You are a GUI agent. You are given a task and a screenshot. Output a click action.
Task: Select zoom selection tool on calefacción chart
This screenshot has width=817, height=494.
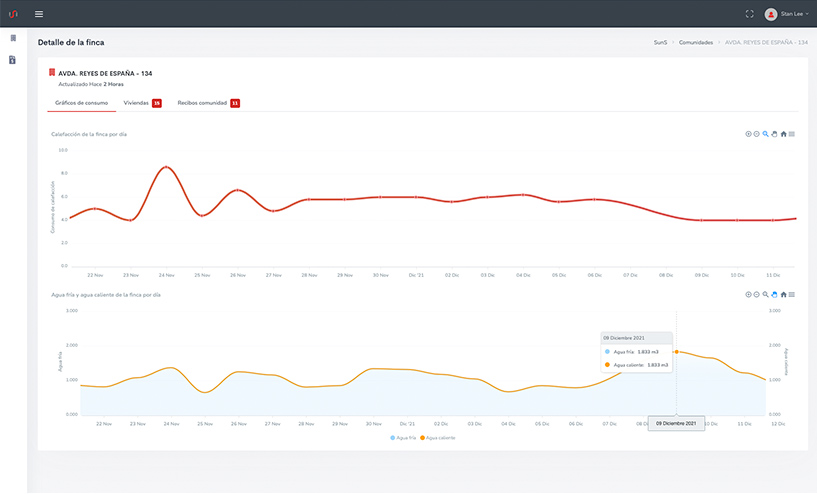(x=765, y=134)
